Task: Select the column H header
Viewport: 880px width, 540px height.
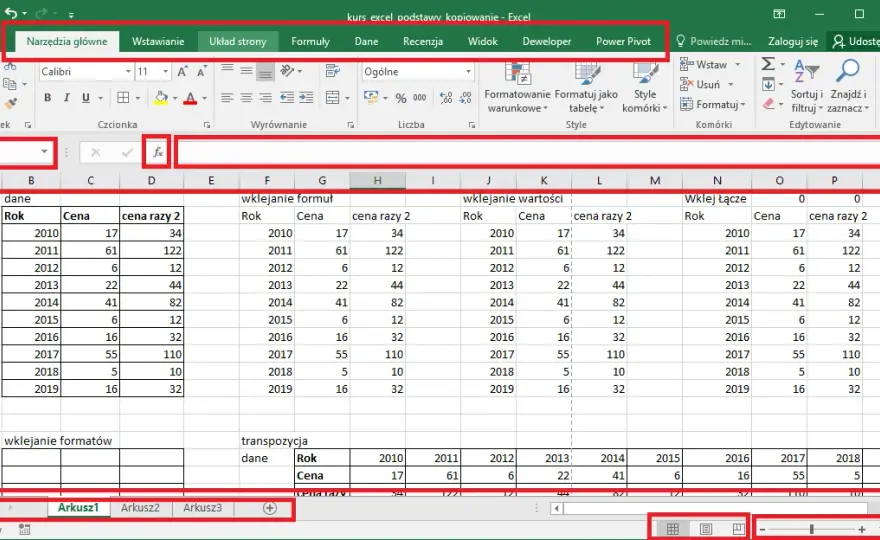Action: [377, 180]
